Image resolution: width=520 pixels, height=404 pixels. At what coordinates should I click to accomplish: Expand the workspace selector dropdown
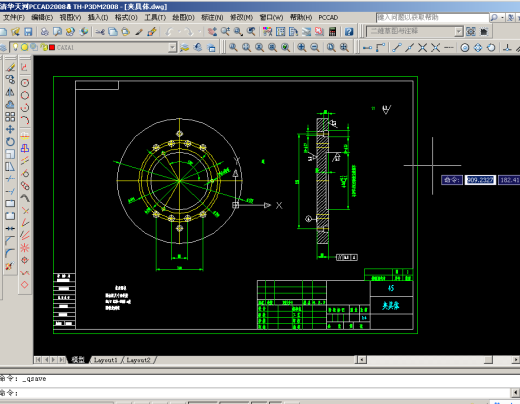[459, 32]
